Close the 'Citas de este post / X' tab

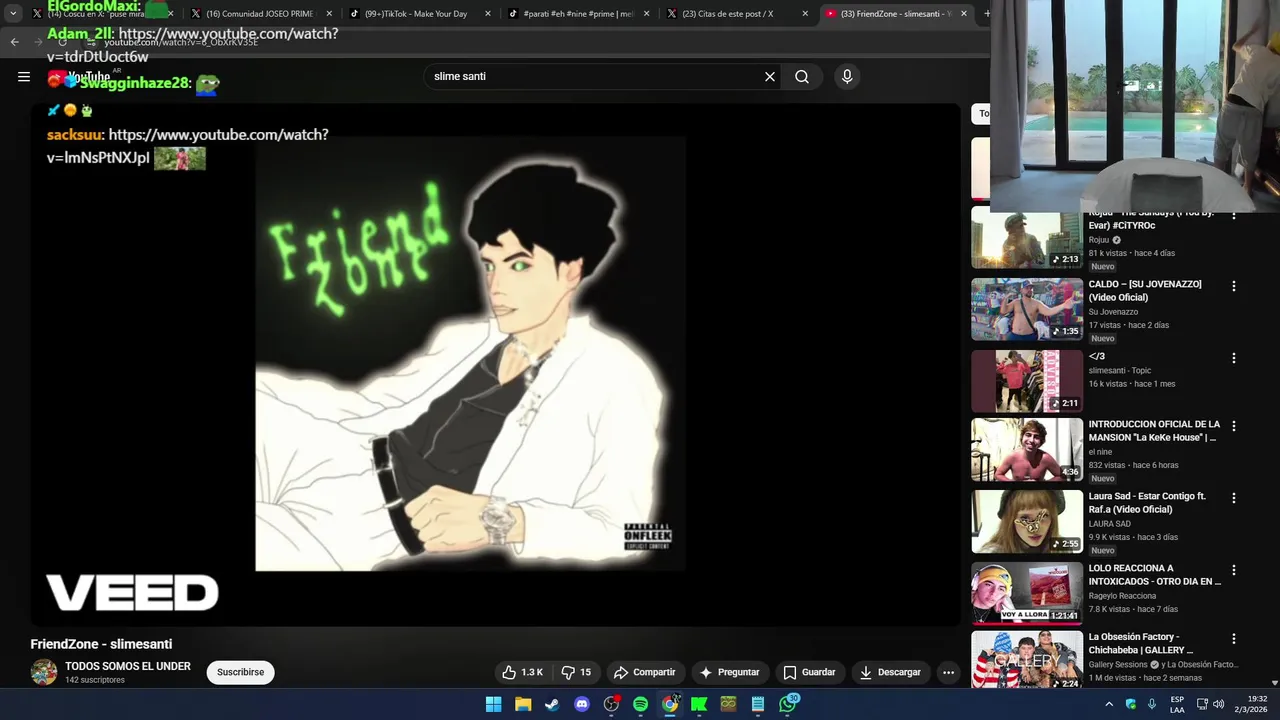[805, 14]
